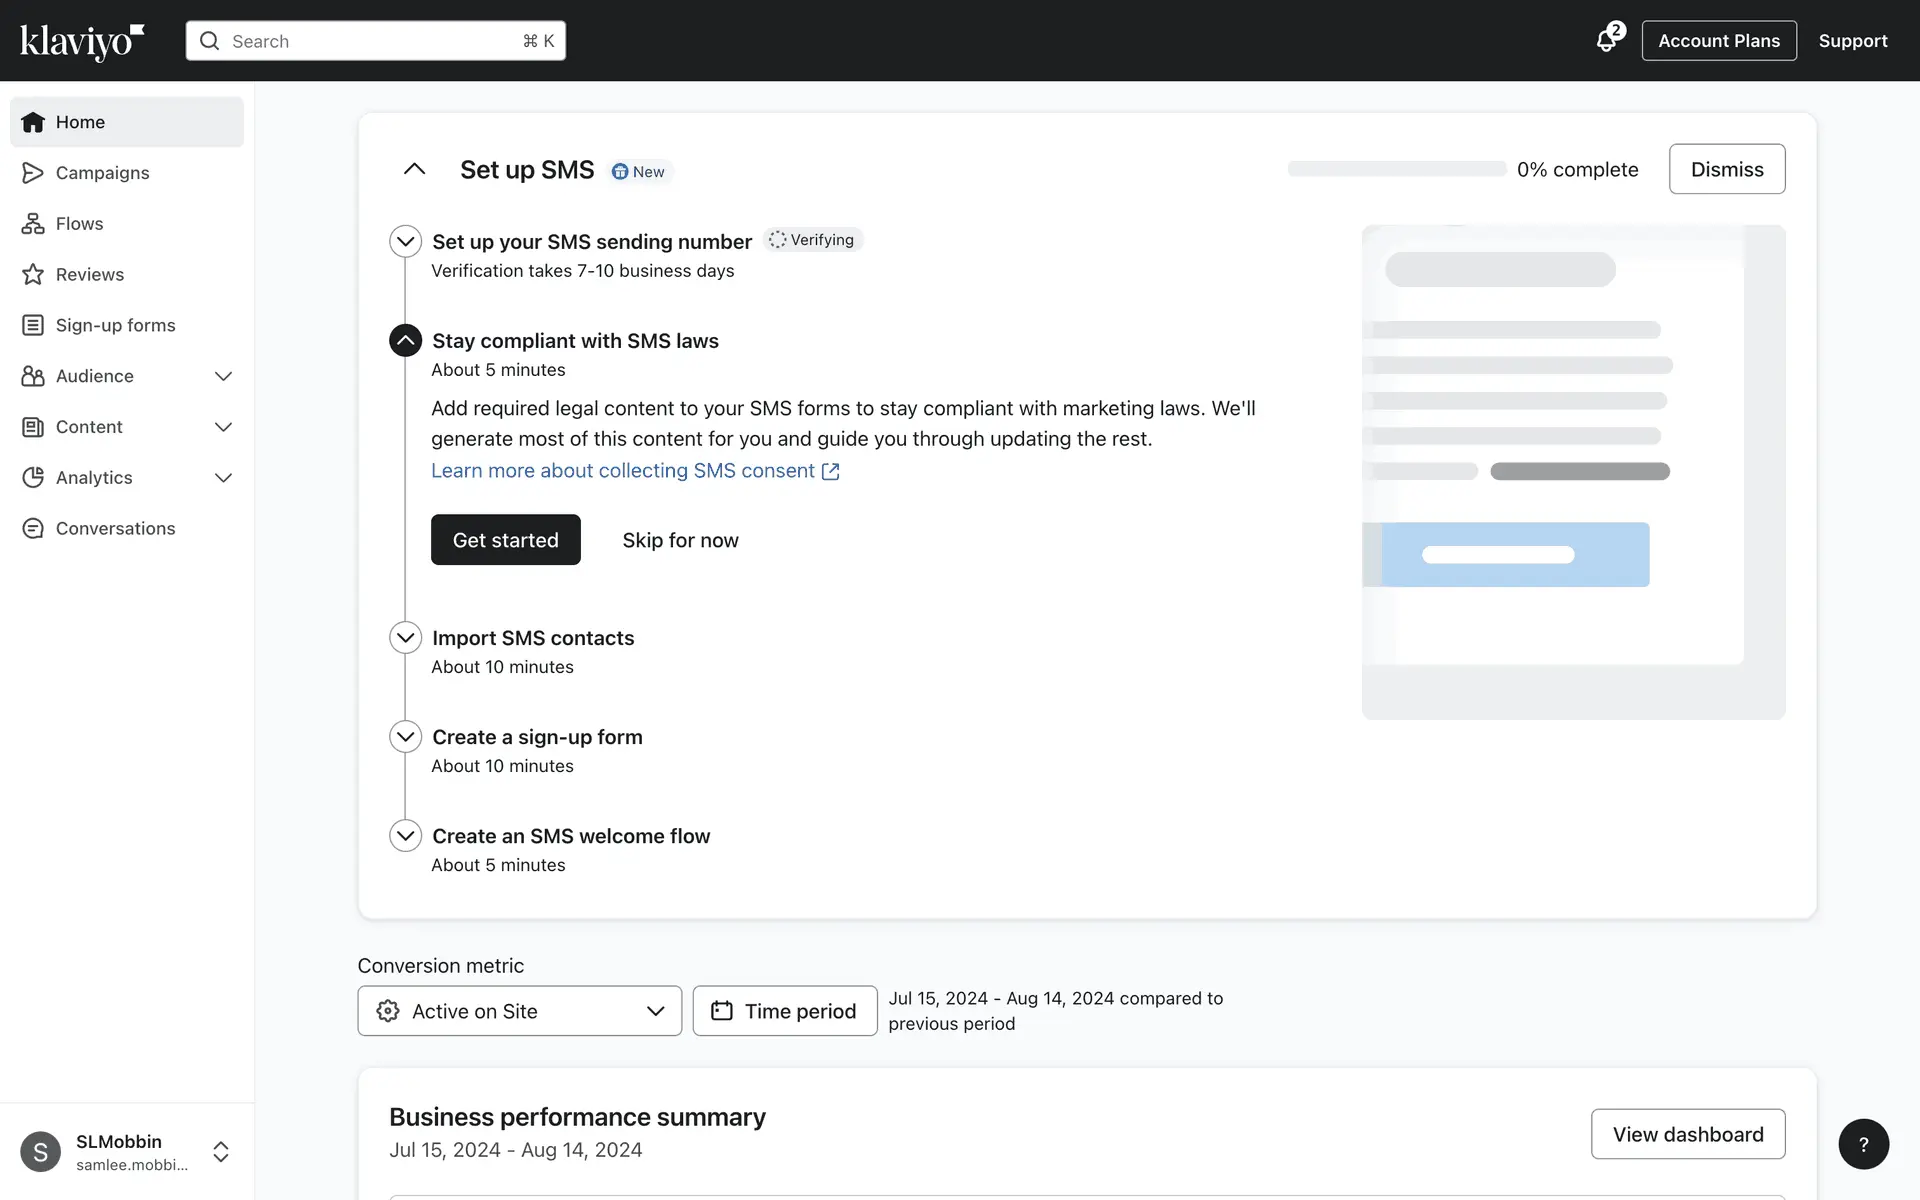Click the Reviews star icon

pos(33,274)
